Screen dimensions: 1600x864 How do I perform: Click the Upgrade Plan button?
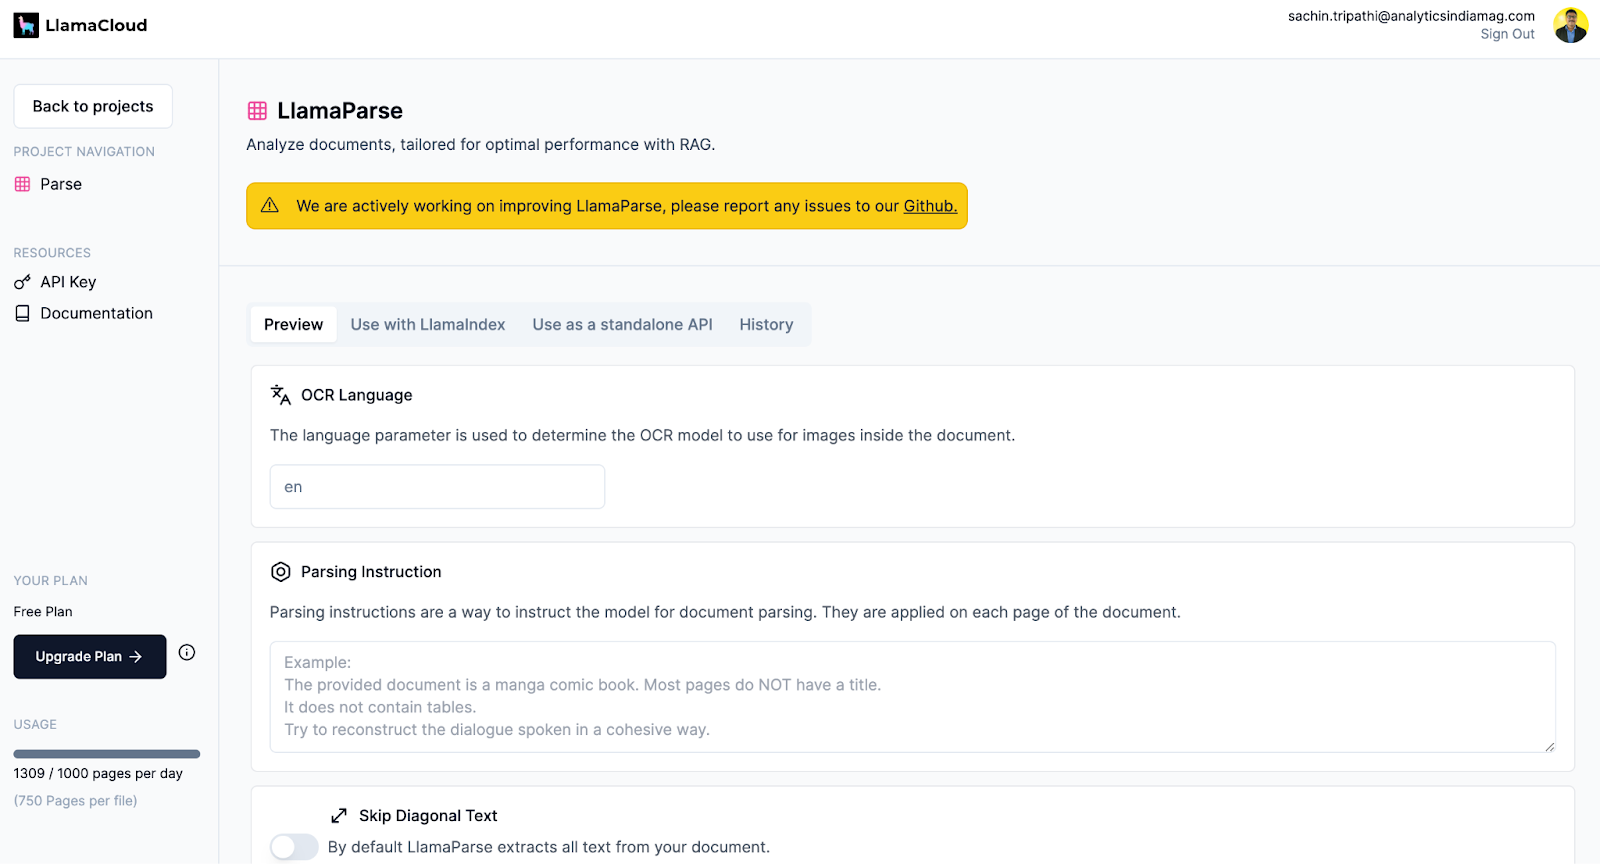[90, 657]
